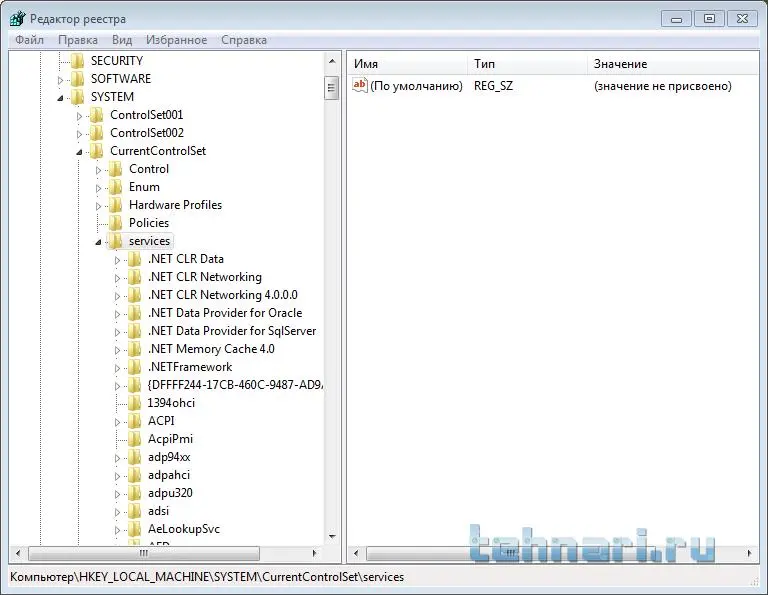Open the Избранное menu
Screen dimensions: 768x595
[x=176, y=40]
